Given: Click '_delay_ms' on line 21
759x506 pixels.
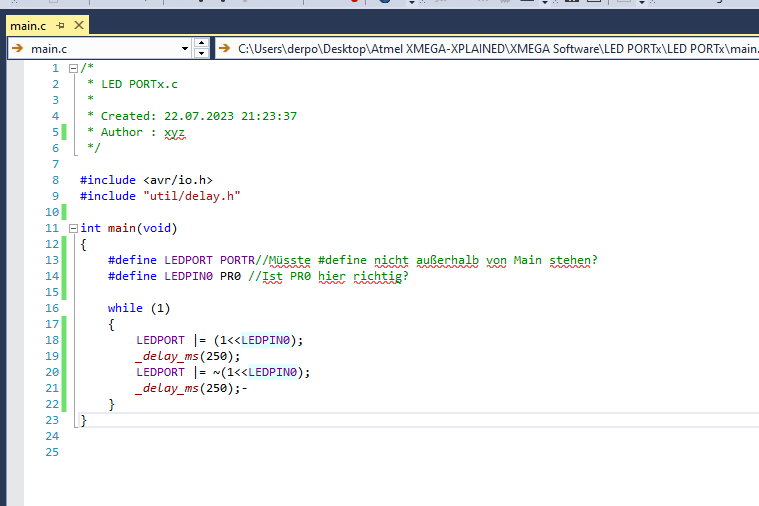Looking at the screenshot, I should (167, 388).
